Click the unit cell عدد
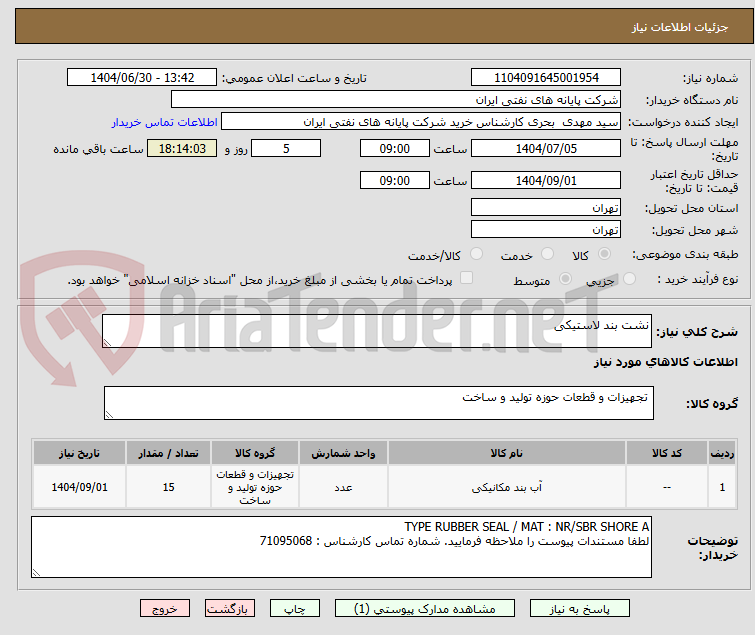The image size is (755, 635). 343,487
